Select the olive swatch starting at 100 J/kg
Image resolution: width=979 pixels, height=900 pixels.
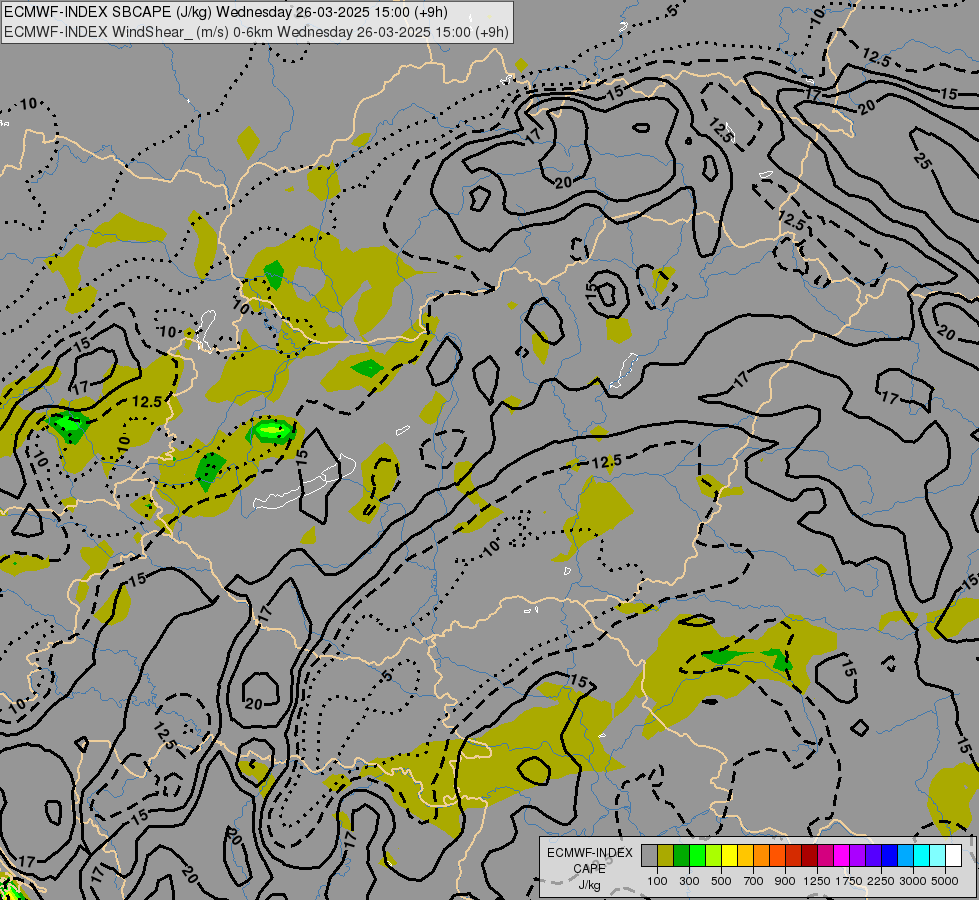coord(666,856)
